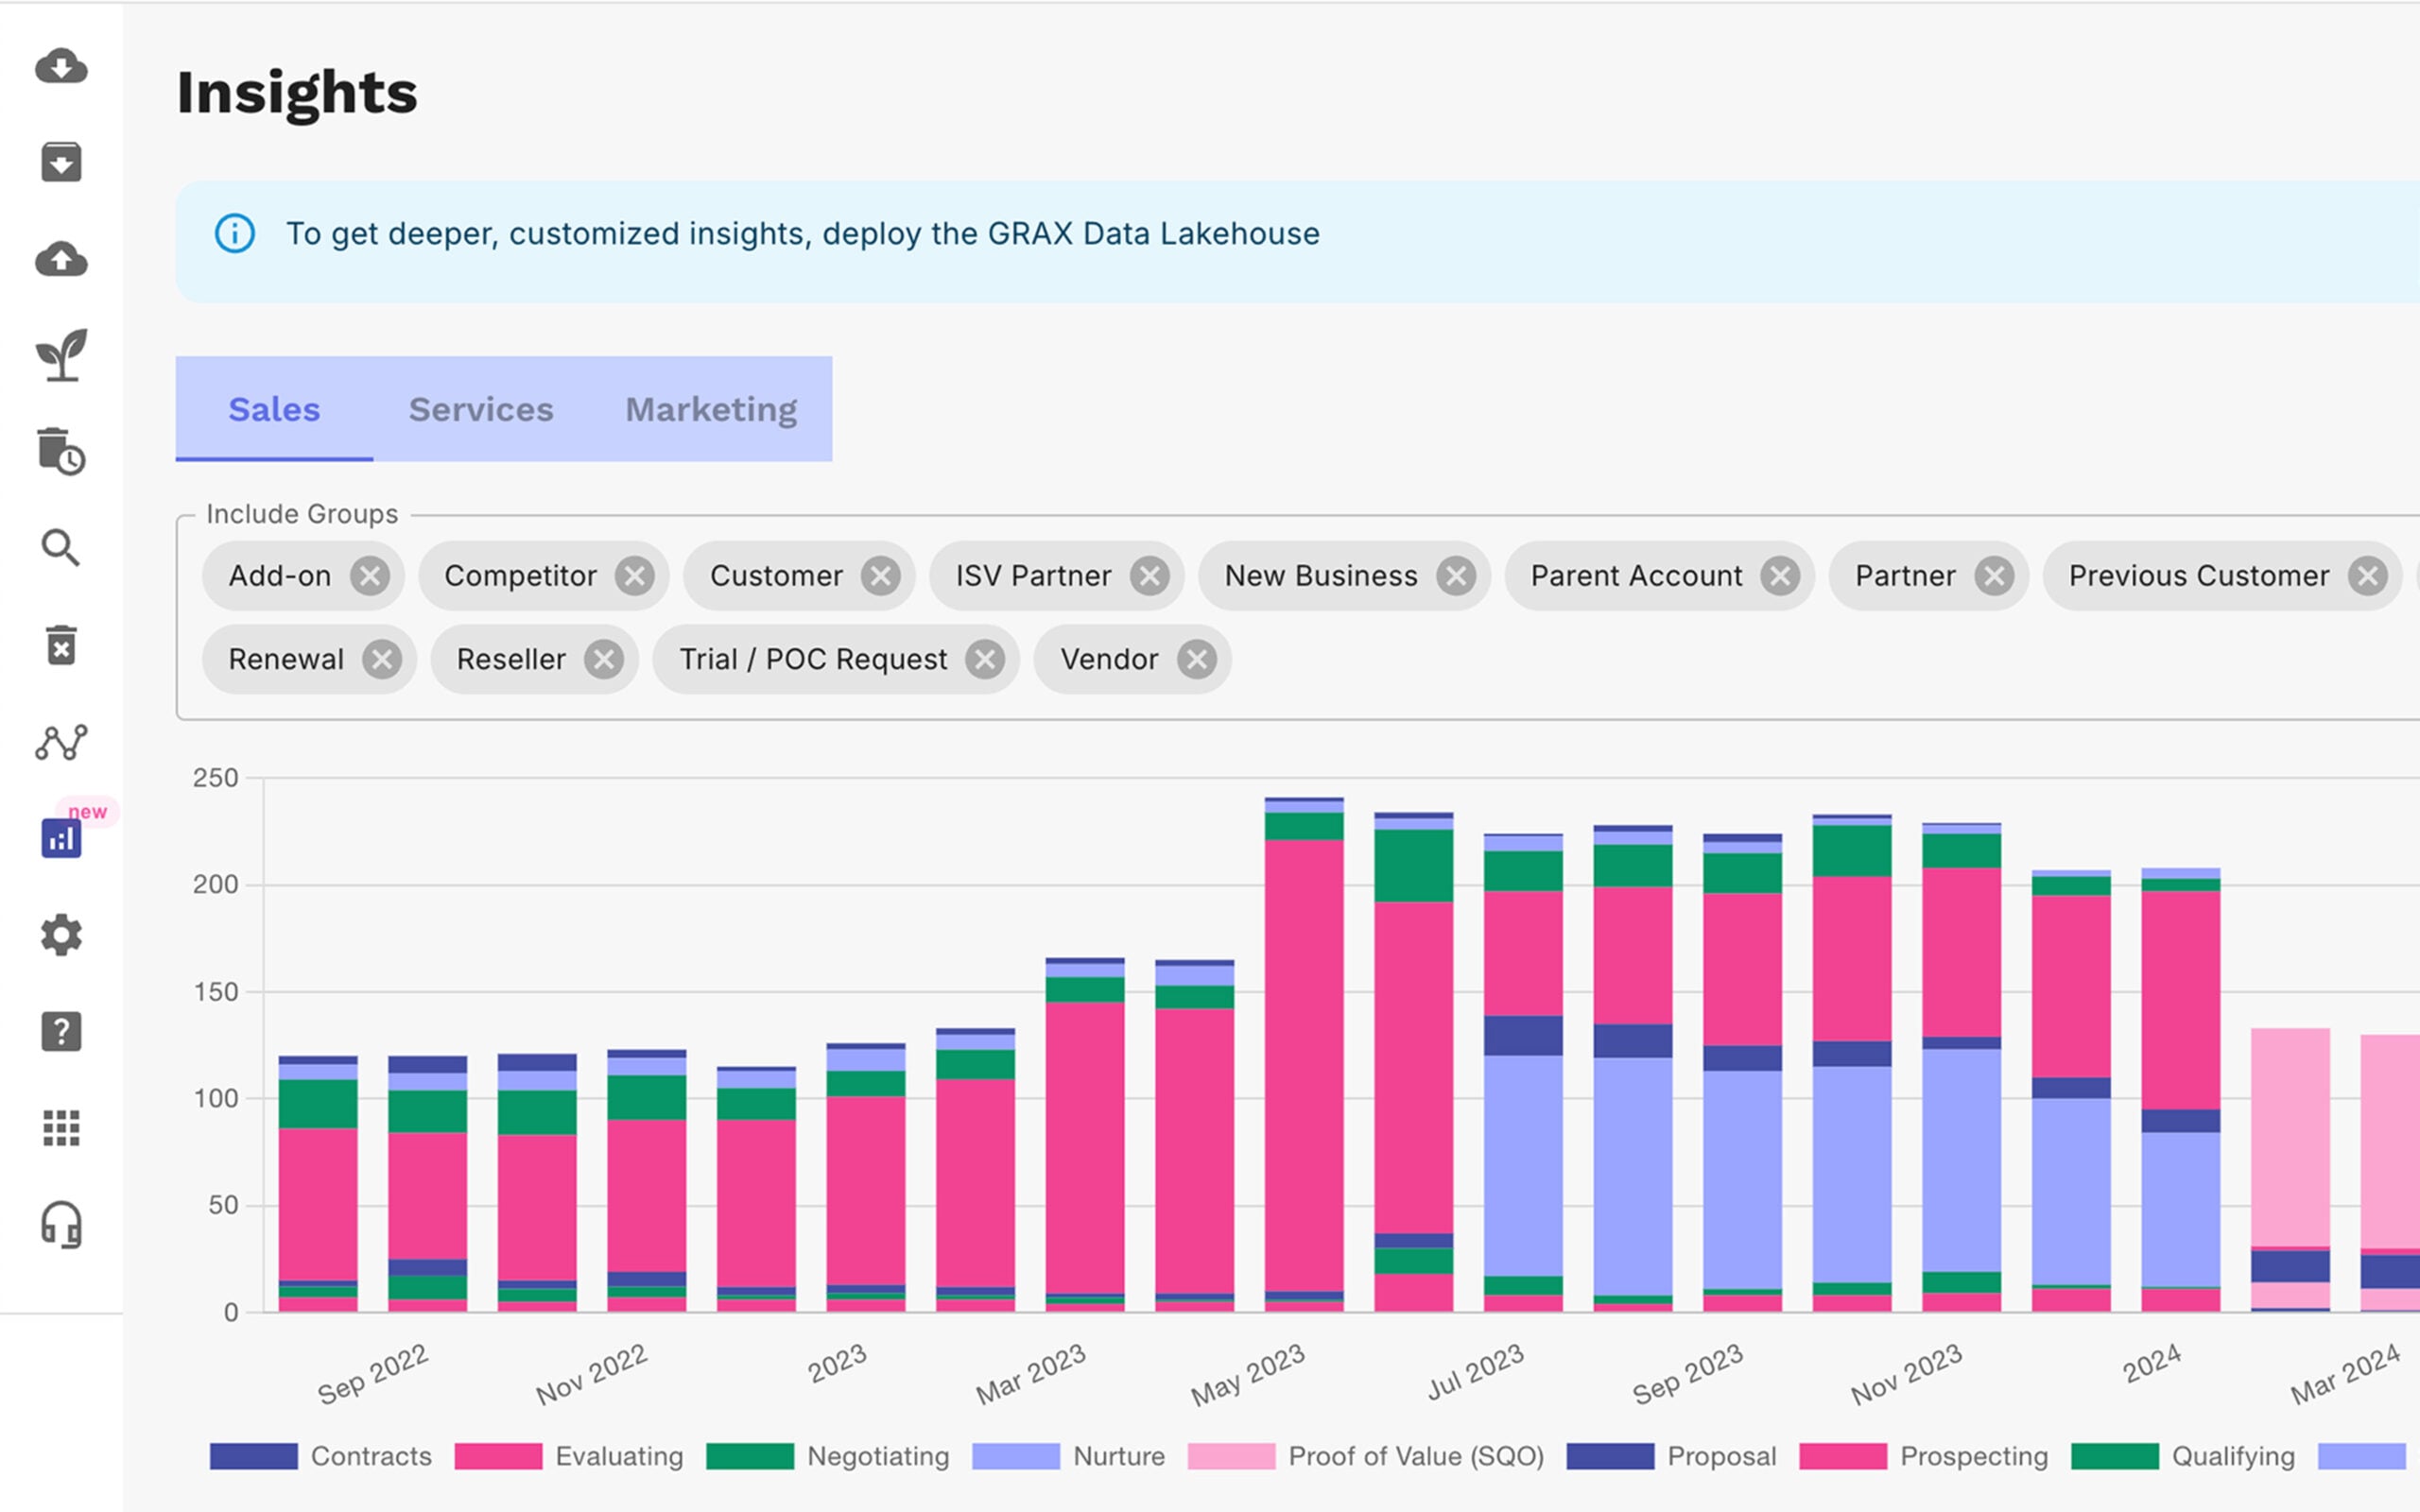
Task: Open the new Insights bar-chart icon
Action: point(61,838)
